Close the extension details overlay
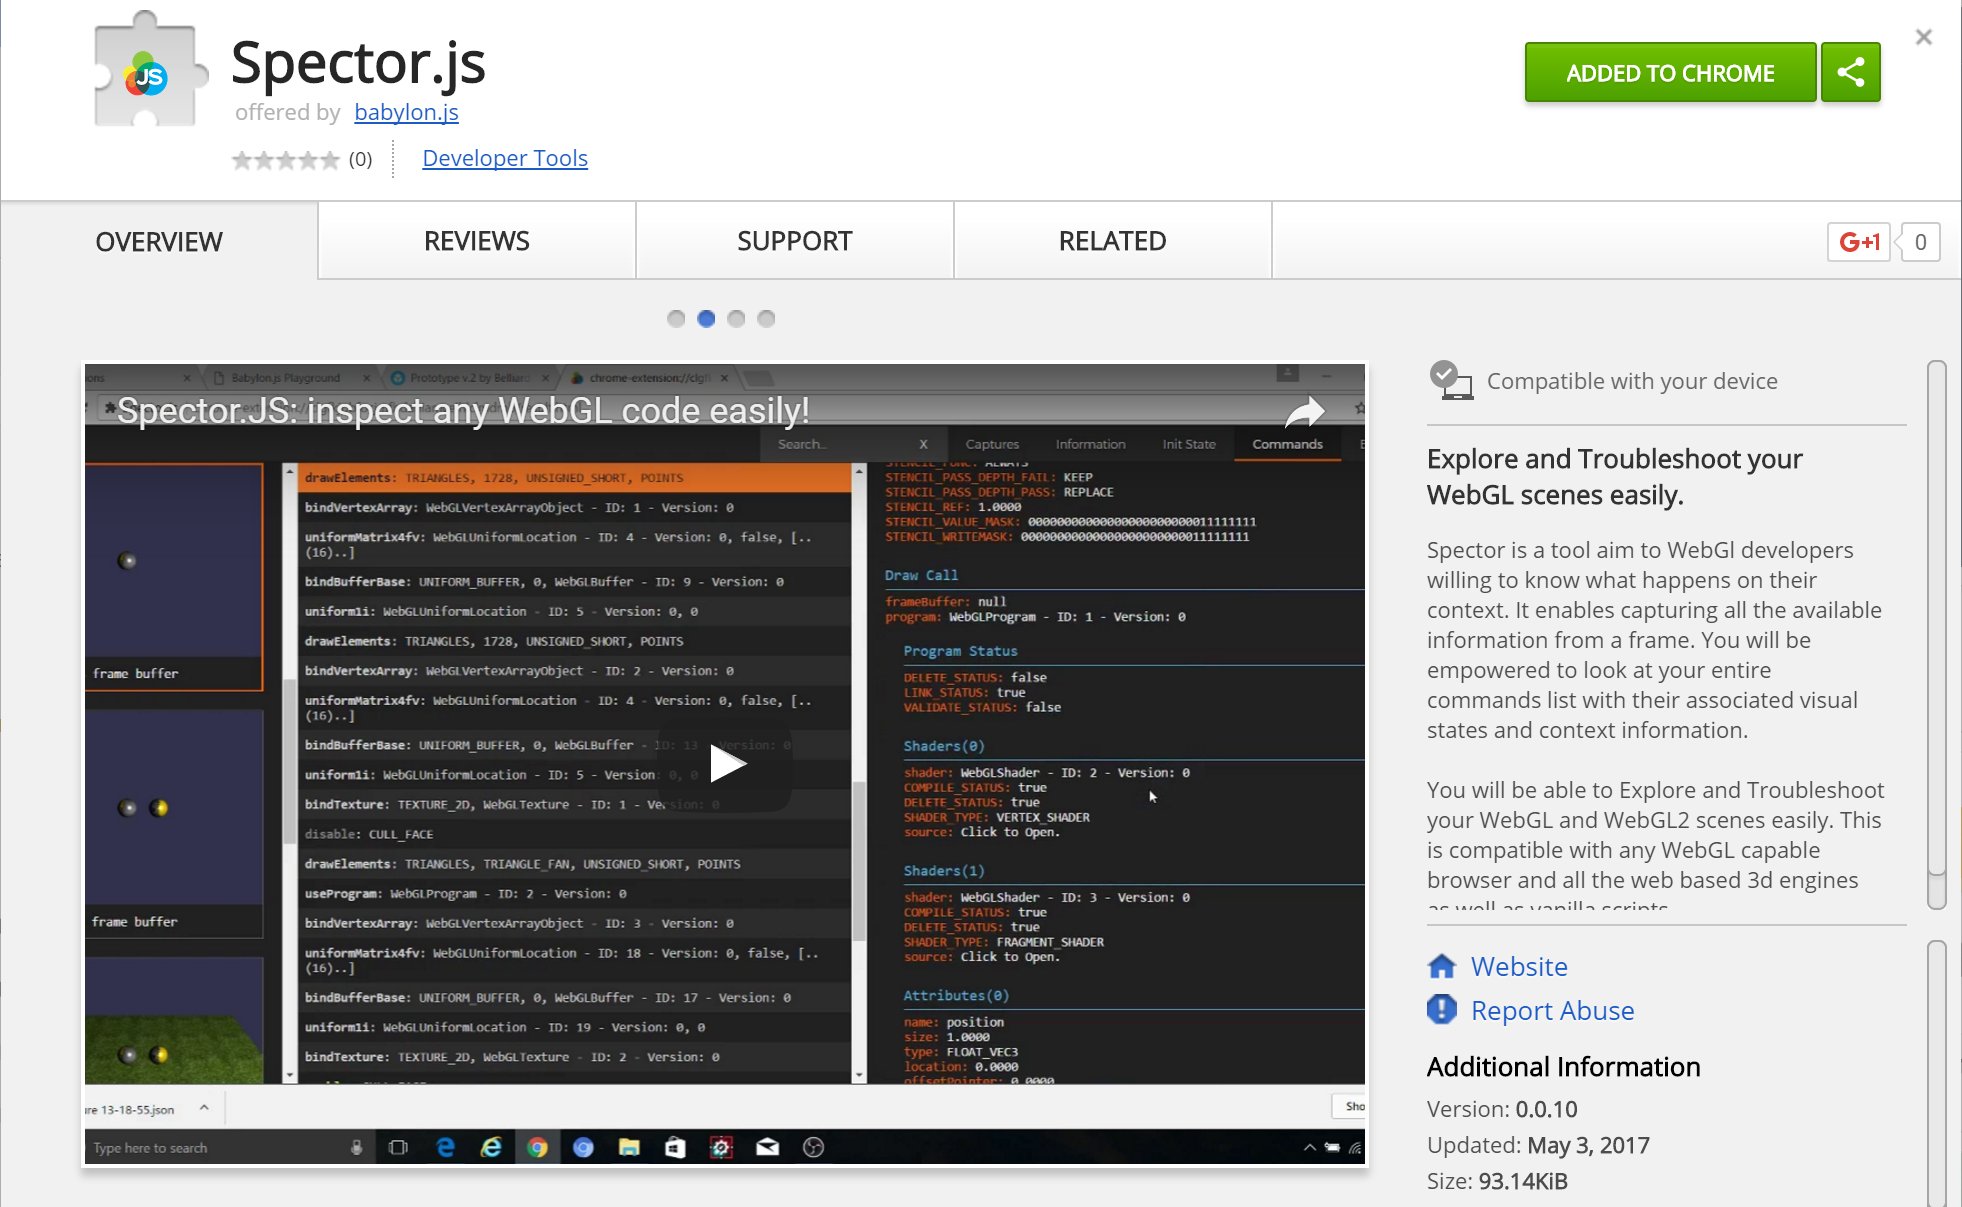1962x1207 pixels. [1923, 37]
